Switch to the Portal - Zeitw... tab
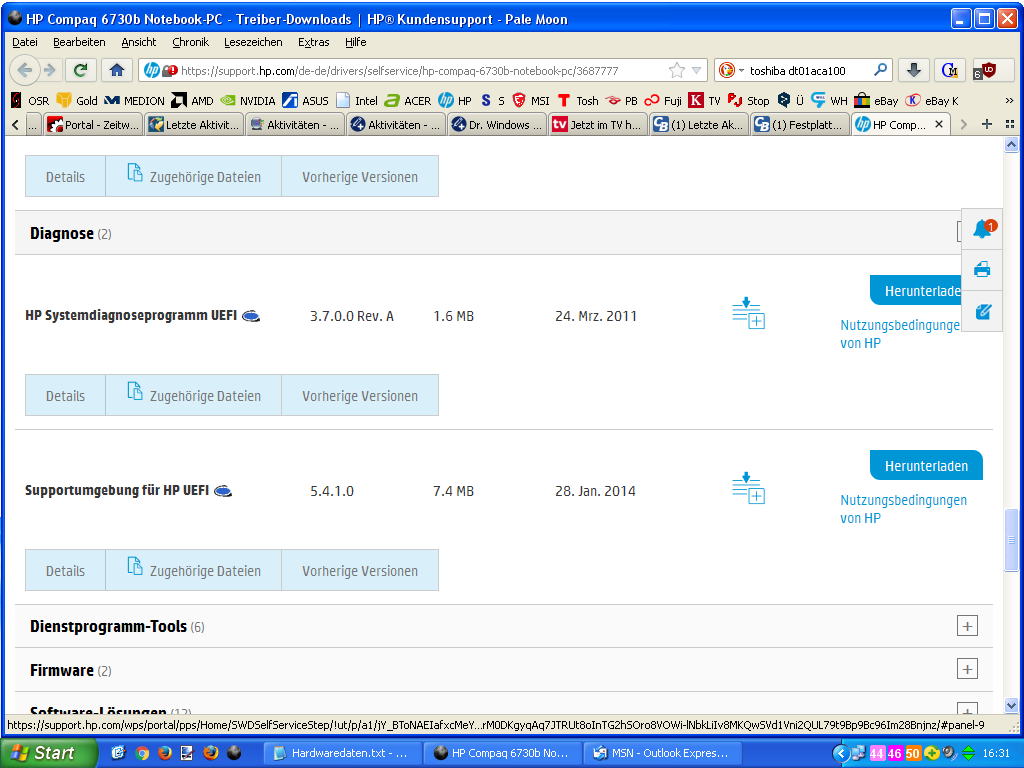The width and height of the screenshot is (1024, 768). point(93,124)
